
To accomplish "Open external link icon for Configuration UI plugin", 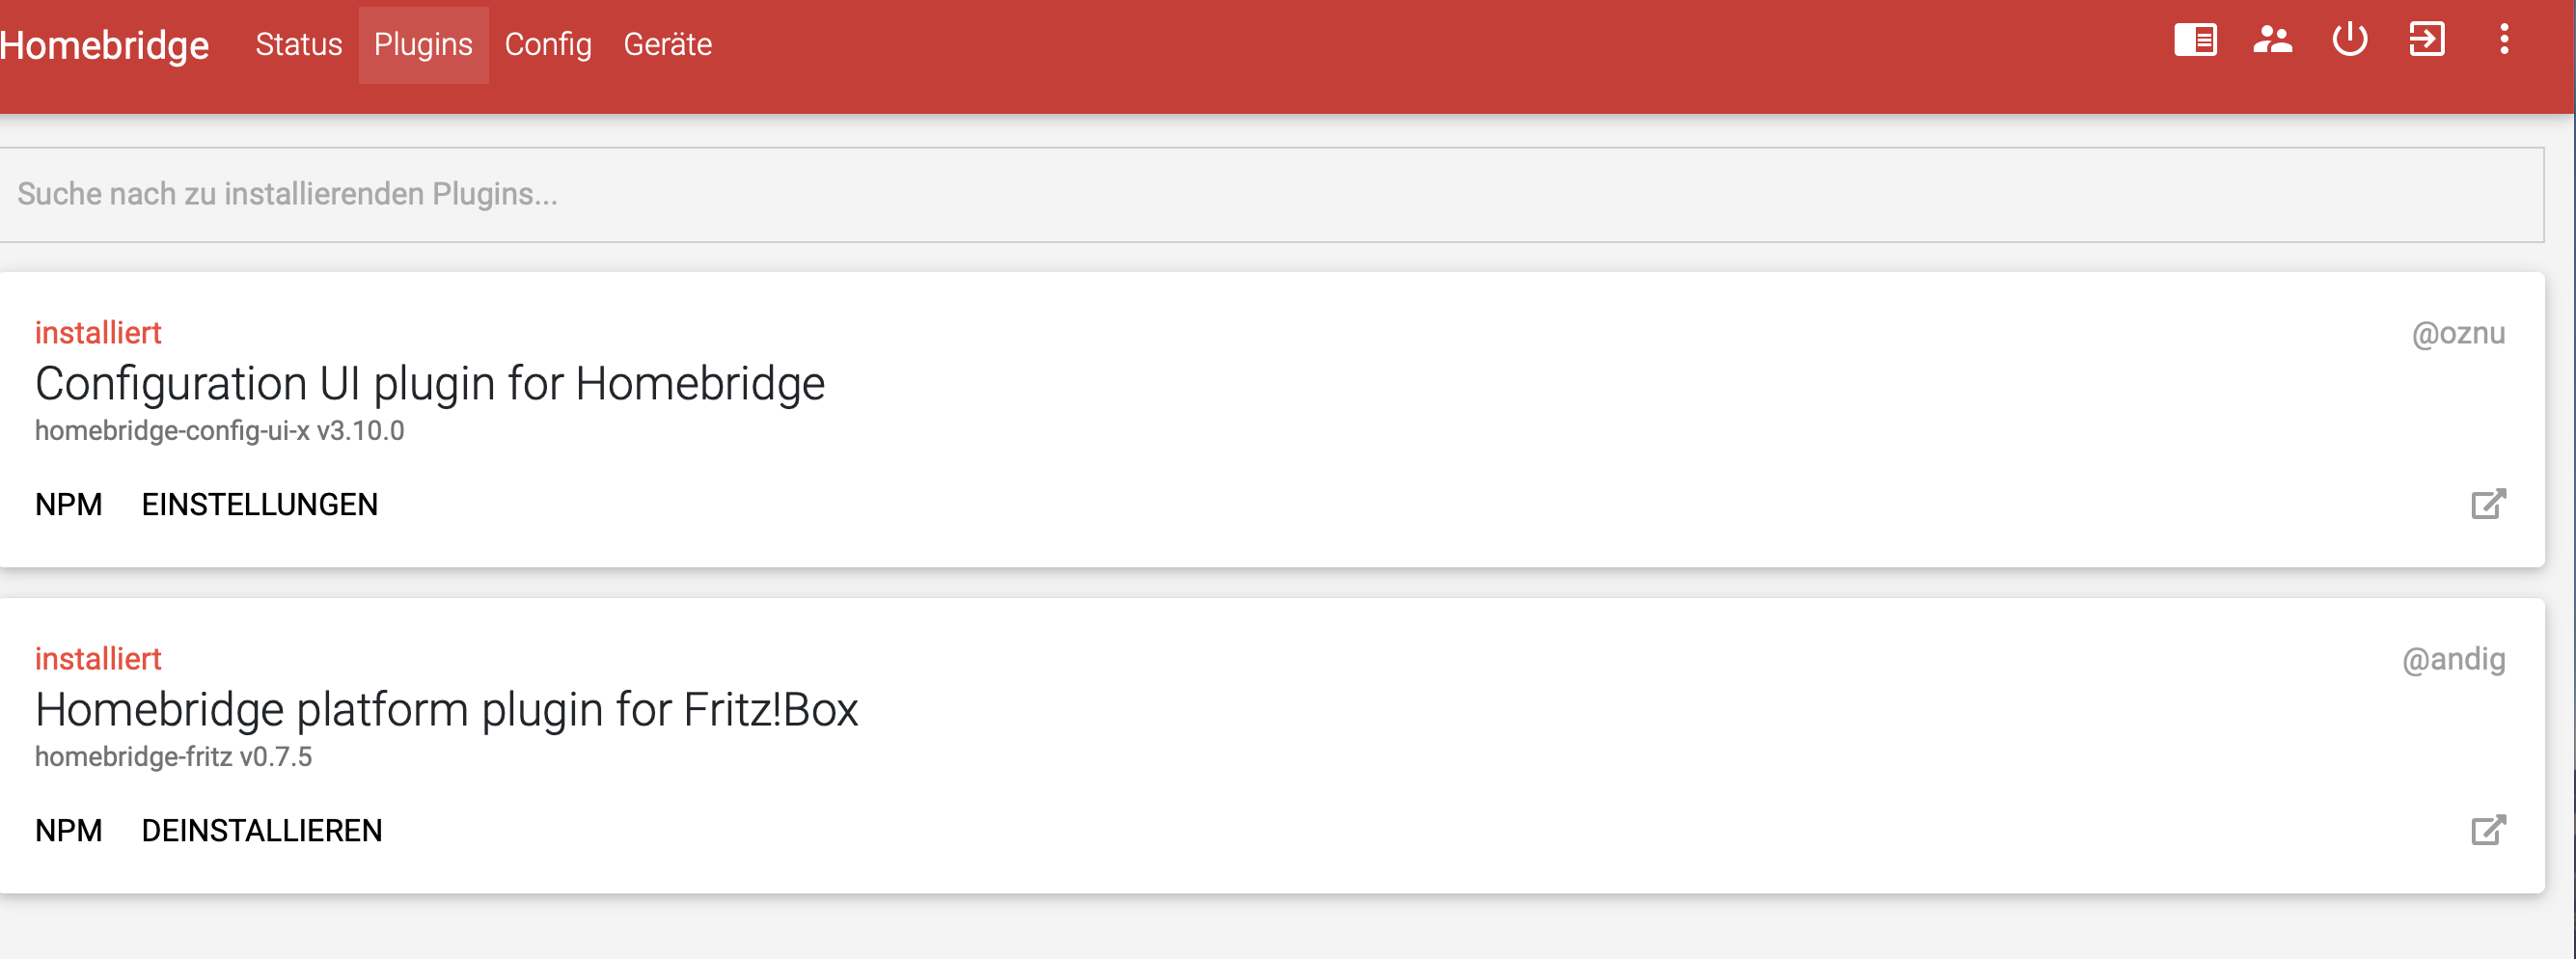I will pos(2488,504).
